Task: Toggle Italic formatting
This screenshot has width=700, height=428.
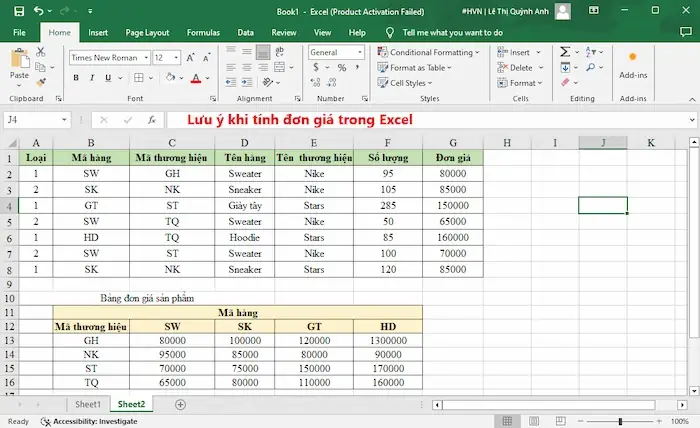Action: point(92,78)
